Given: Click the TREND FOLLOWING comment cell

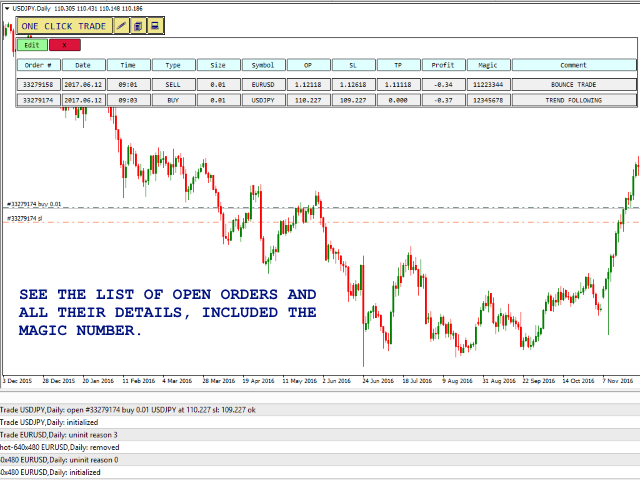Looking at the screenshot, I should [574, 100].
